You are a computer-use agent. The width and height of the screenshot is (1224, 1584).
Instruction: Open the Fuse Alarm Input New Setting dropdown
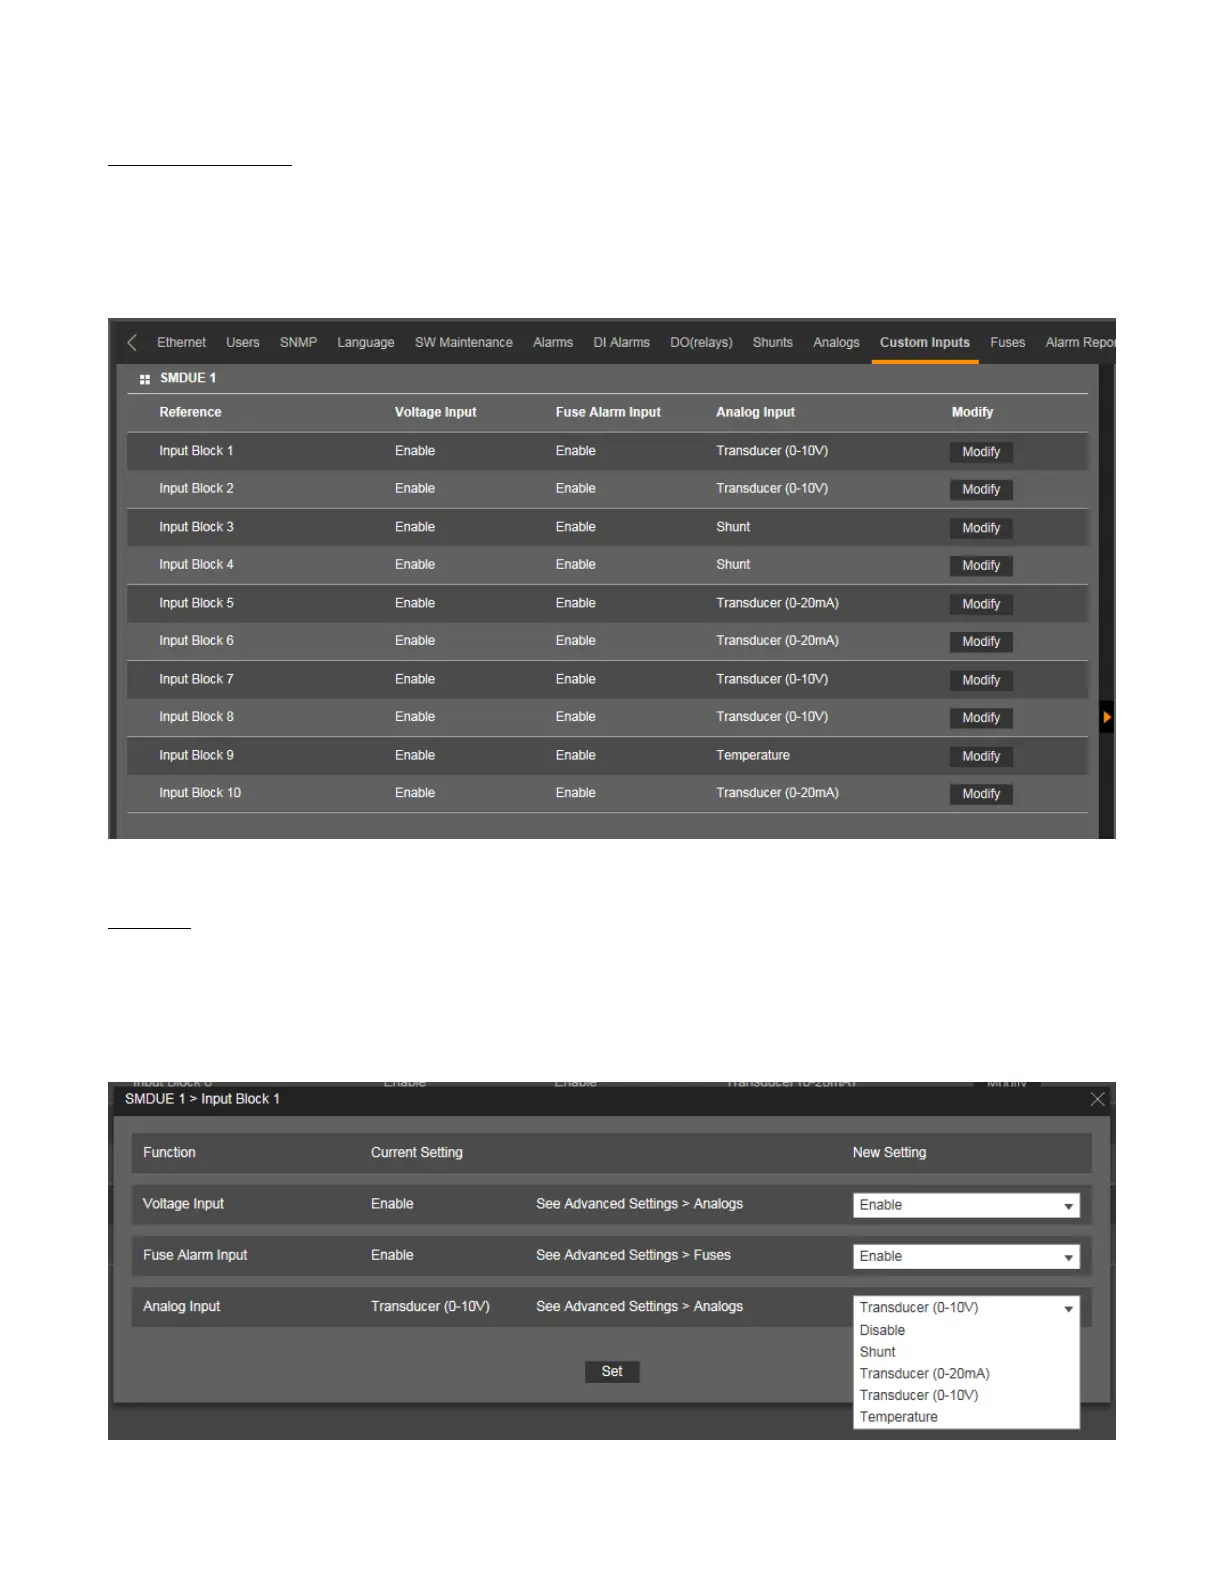tap(966, 1256)
